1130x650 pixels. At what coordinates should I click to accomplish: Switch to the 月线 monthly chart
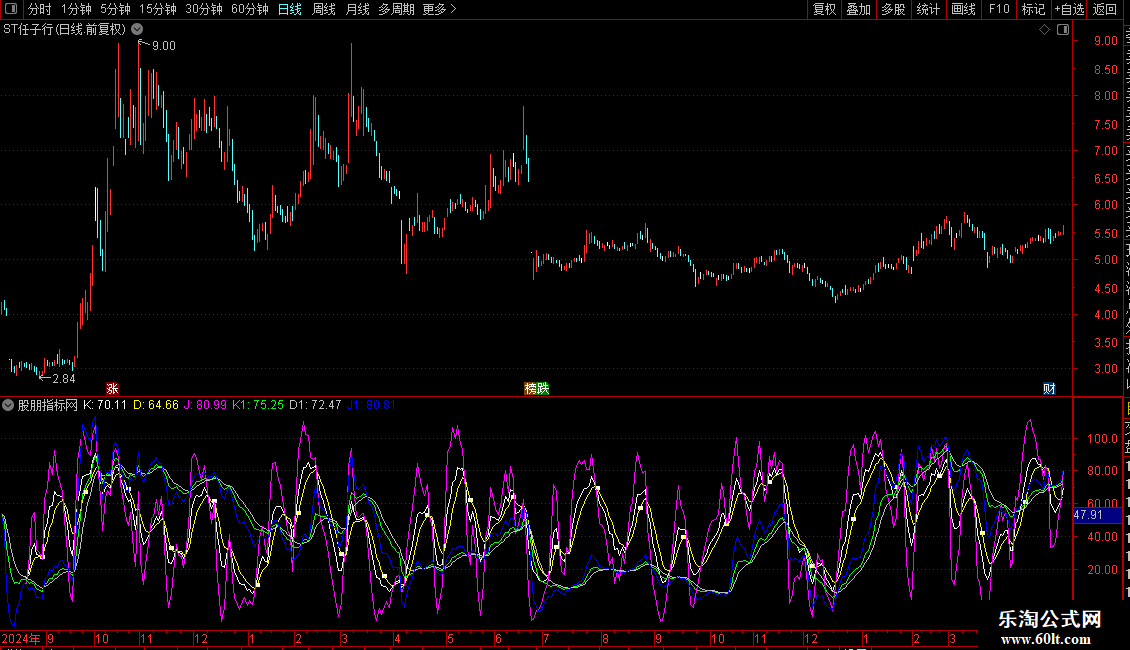[x=357, y=9]
